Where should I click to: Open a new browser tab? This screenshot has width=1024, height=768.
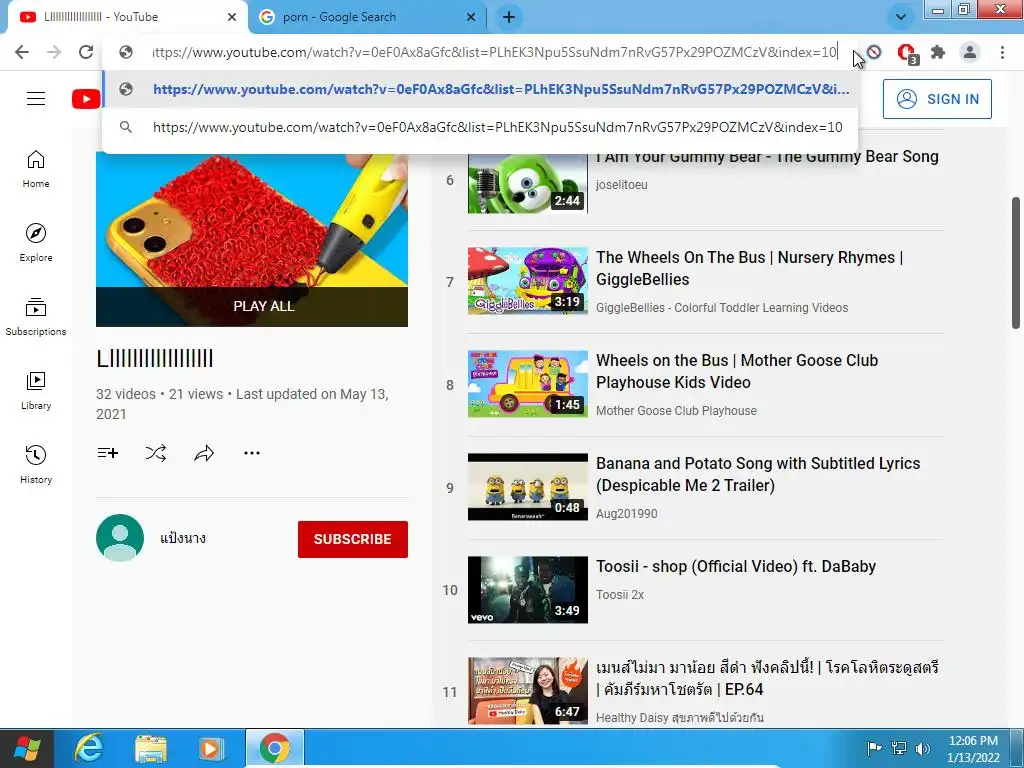pyautogui.click(x=509, y=17)
